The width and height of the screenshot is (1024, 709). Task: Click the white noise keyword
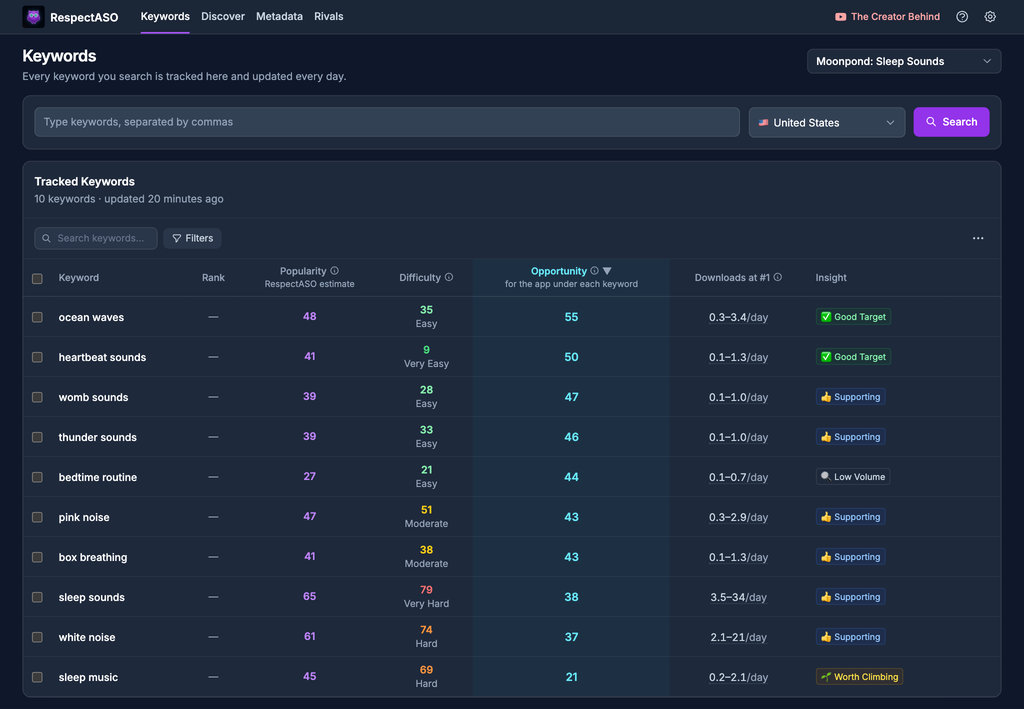click(87, 637)
